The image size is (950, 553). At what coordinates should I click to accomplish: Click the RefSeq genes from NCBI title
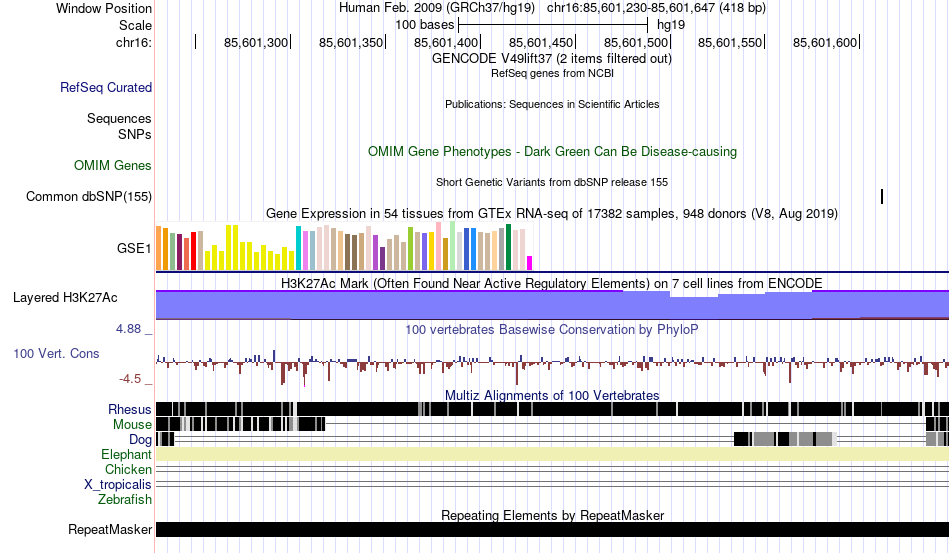[552, 73]
